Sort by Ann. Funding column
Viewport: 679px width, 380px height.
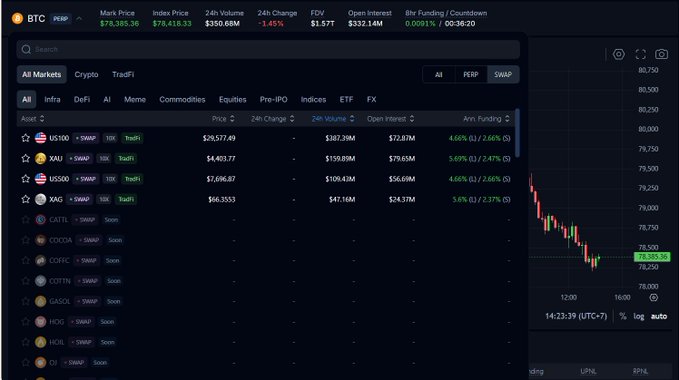[x=486, y=119]
